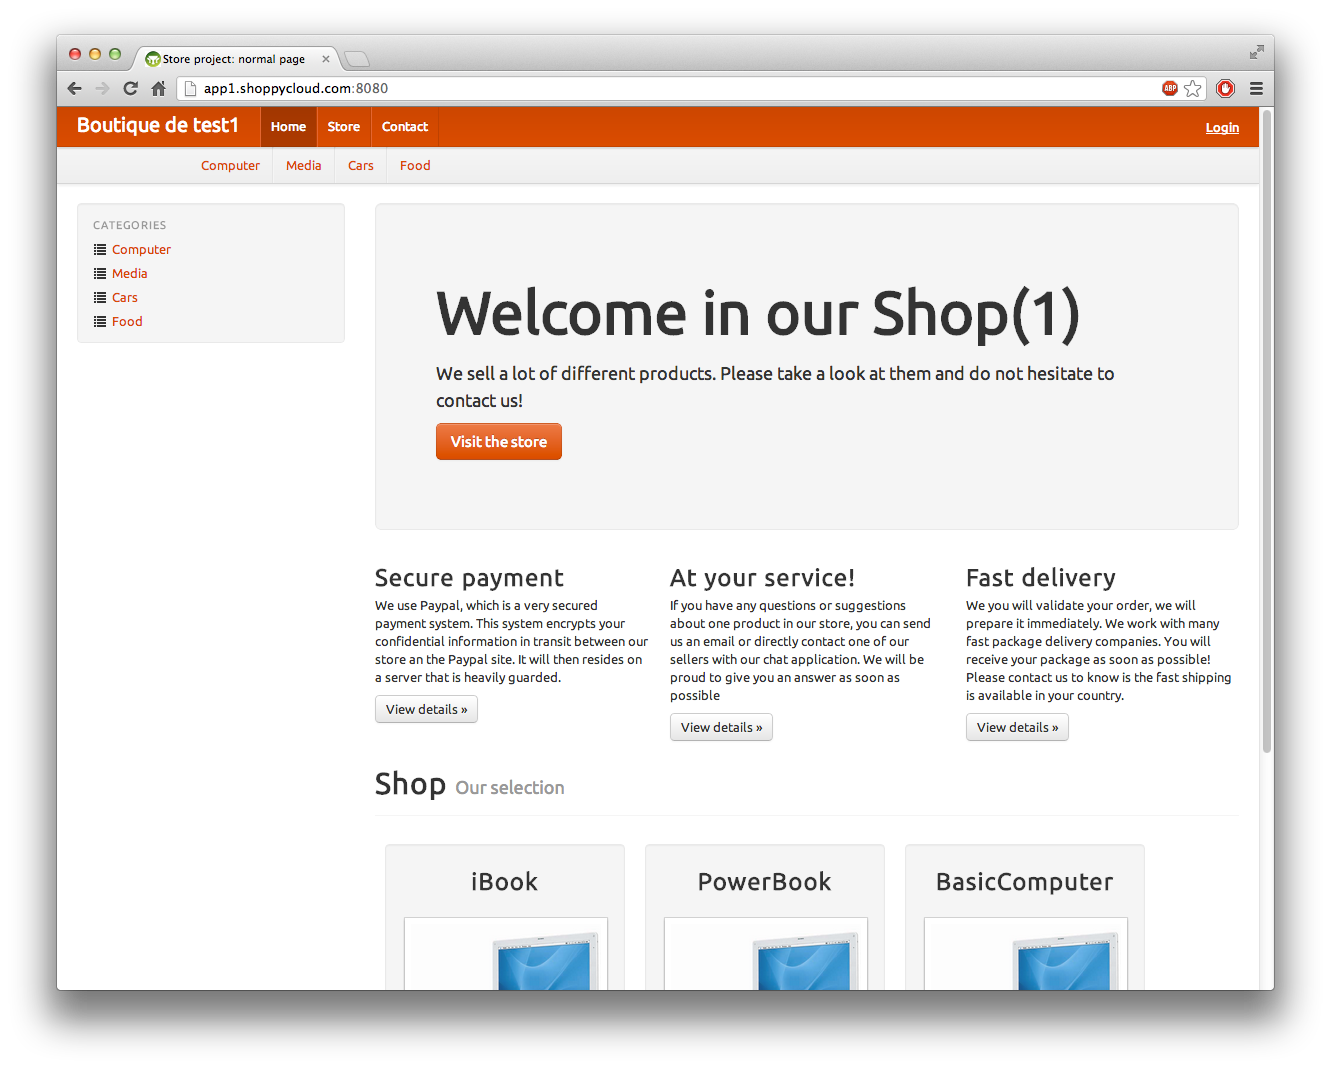Click the Login link
1331x1069 pixels.
tap(1221, 128)
